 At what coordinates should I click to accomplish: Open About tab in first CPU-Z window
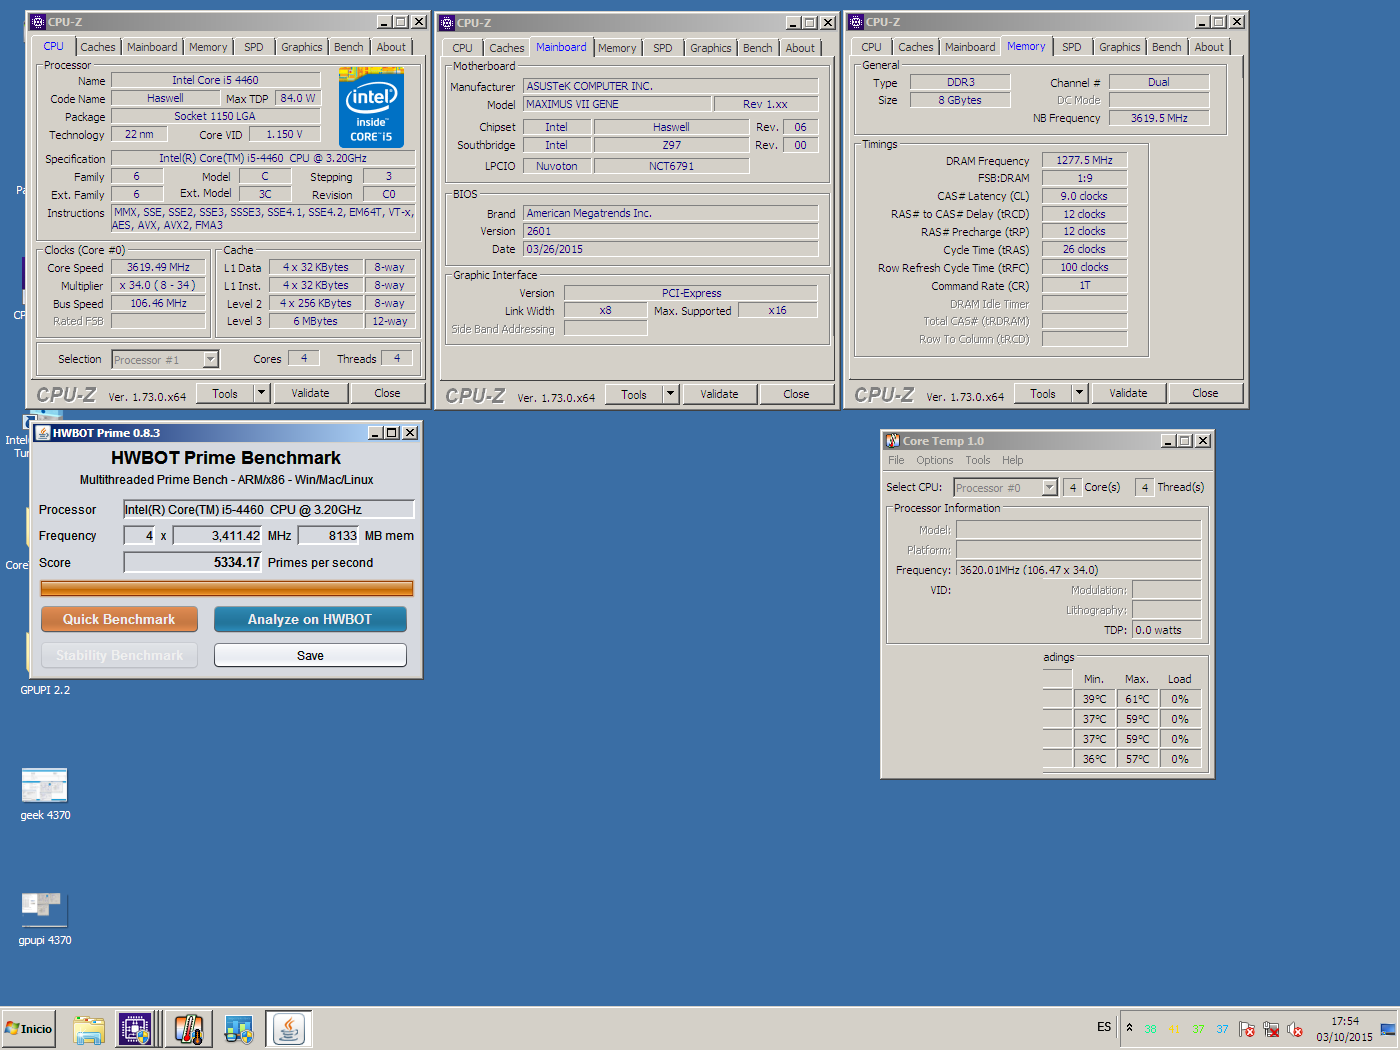coord(391,47)
